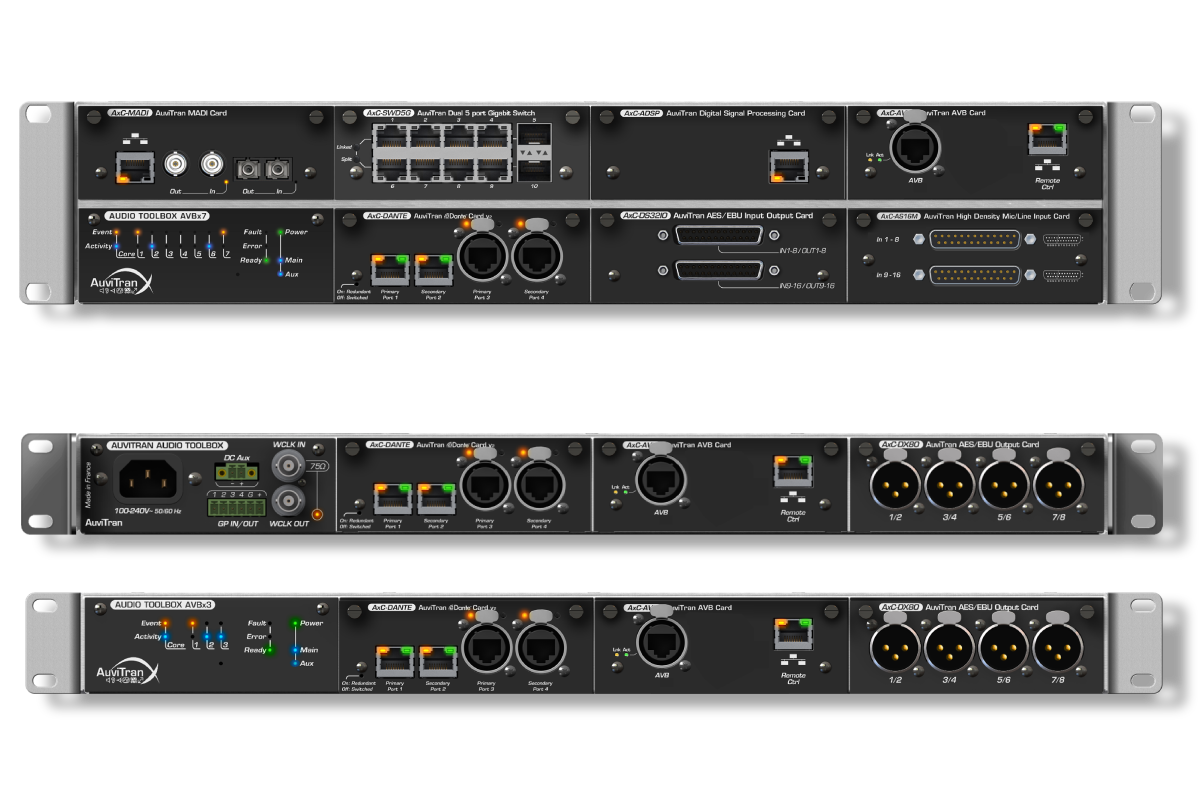The height and width of the screenshot is (800, 1200).
Task: Click XLR output 5/6 on the rear panel unit
Action: click(x=1003, y=486)
